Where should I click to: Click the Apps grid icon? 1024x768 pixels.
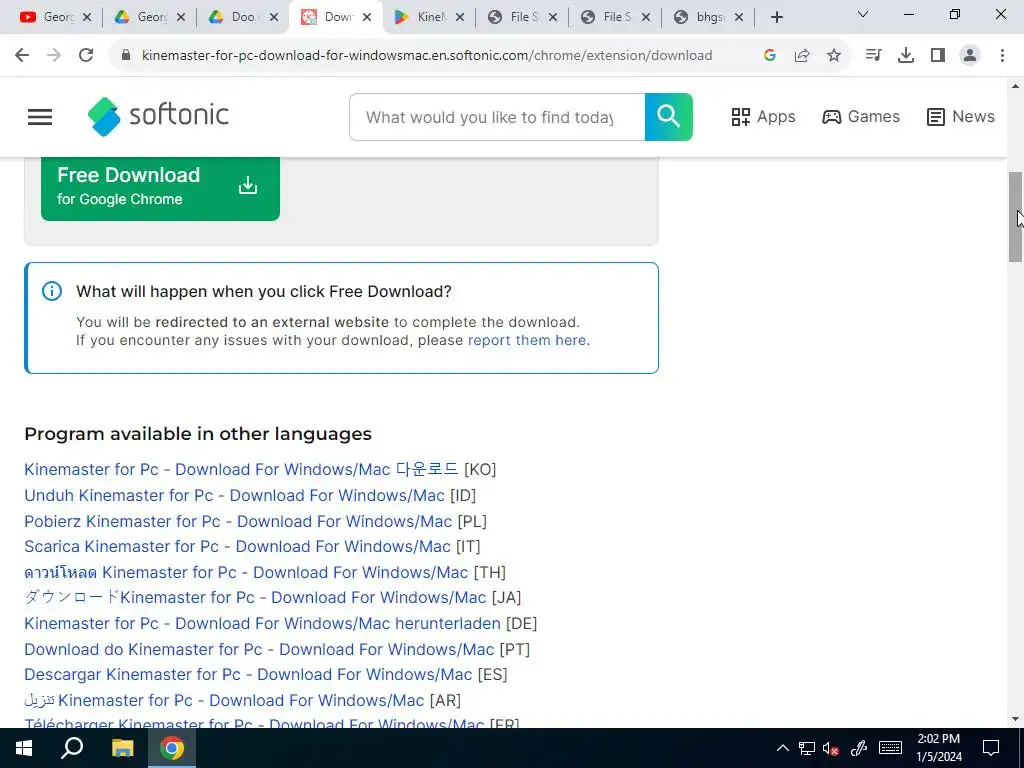pyautogui.click(x=741, y=117)
